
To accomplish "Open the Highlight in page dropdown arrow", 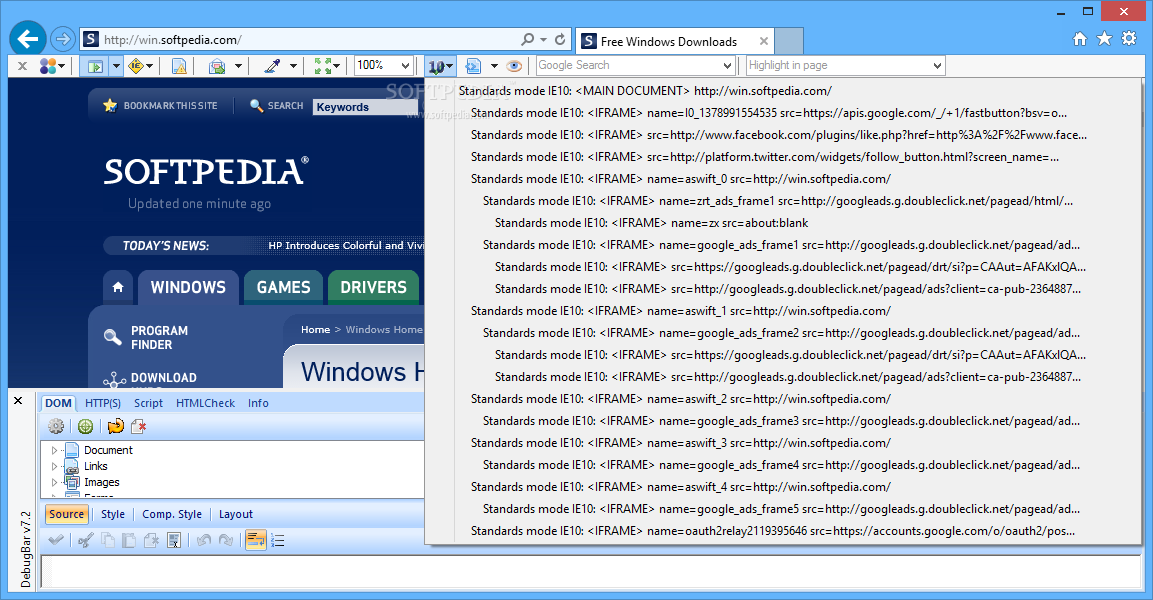I will click(x=937, y=65).
